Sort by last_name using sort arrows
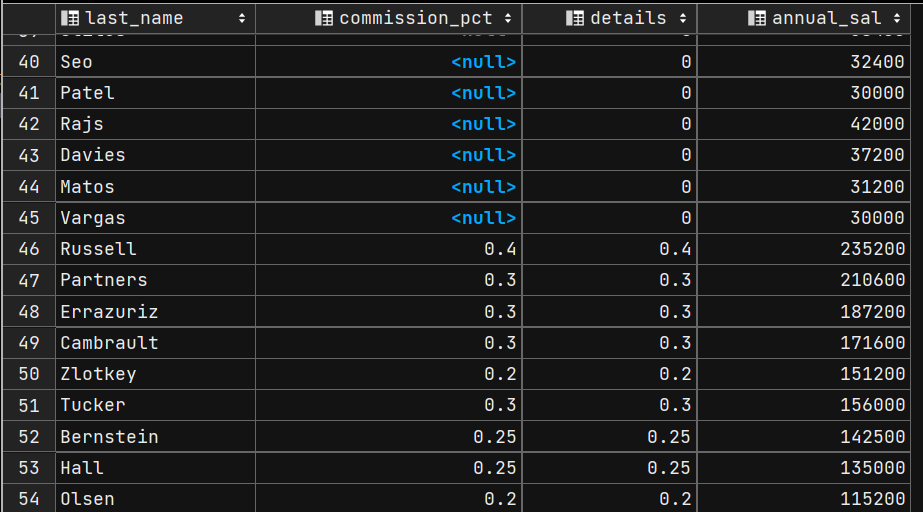923x512 pixels. pyautogui.click(x=242, y=18)
